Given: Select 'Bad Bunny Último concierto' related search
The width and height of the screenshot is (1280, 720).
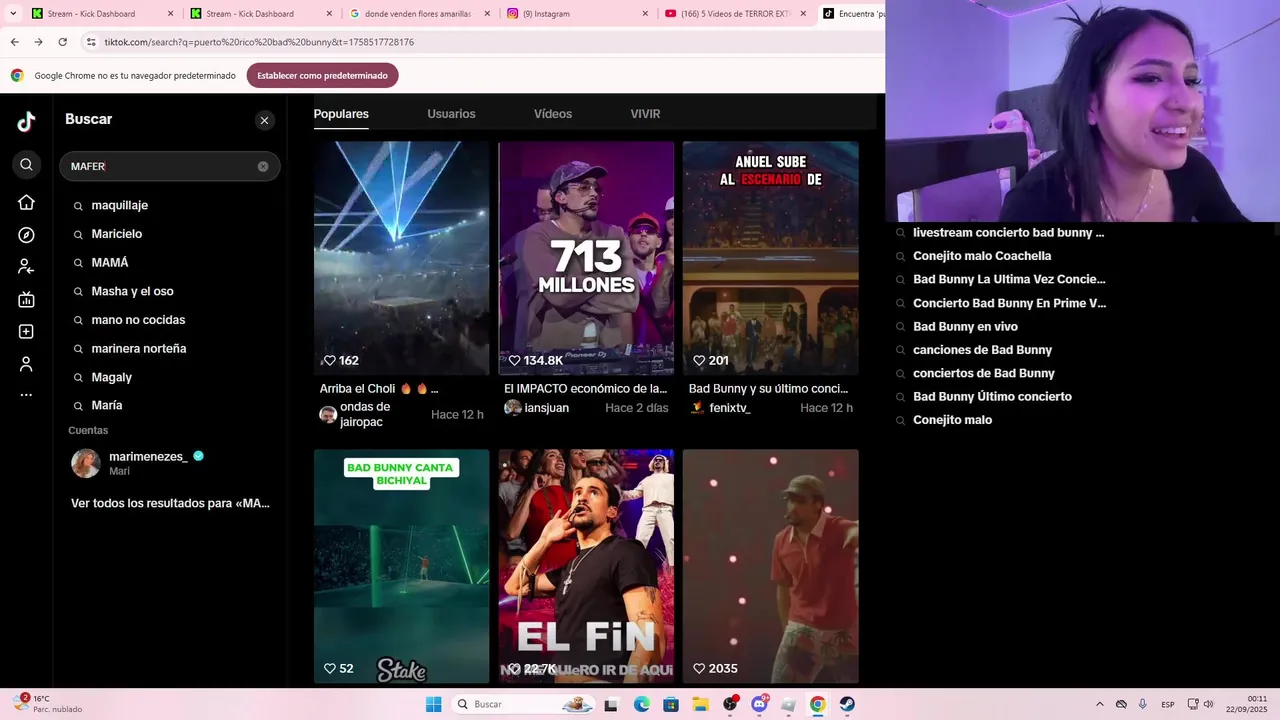Looking at the screenshot, I should (x=992, y=397).
